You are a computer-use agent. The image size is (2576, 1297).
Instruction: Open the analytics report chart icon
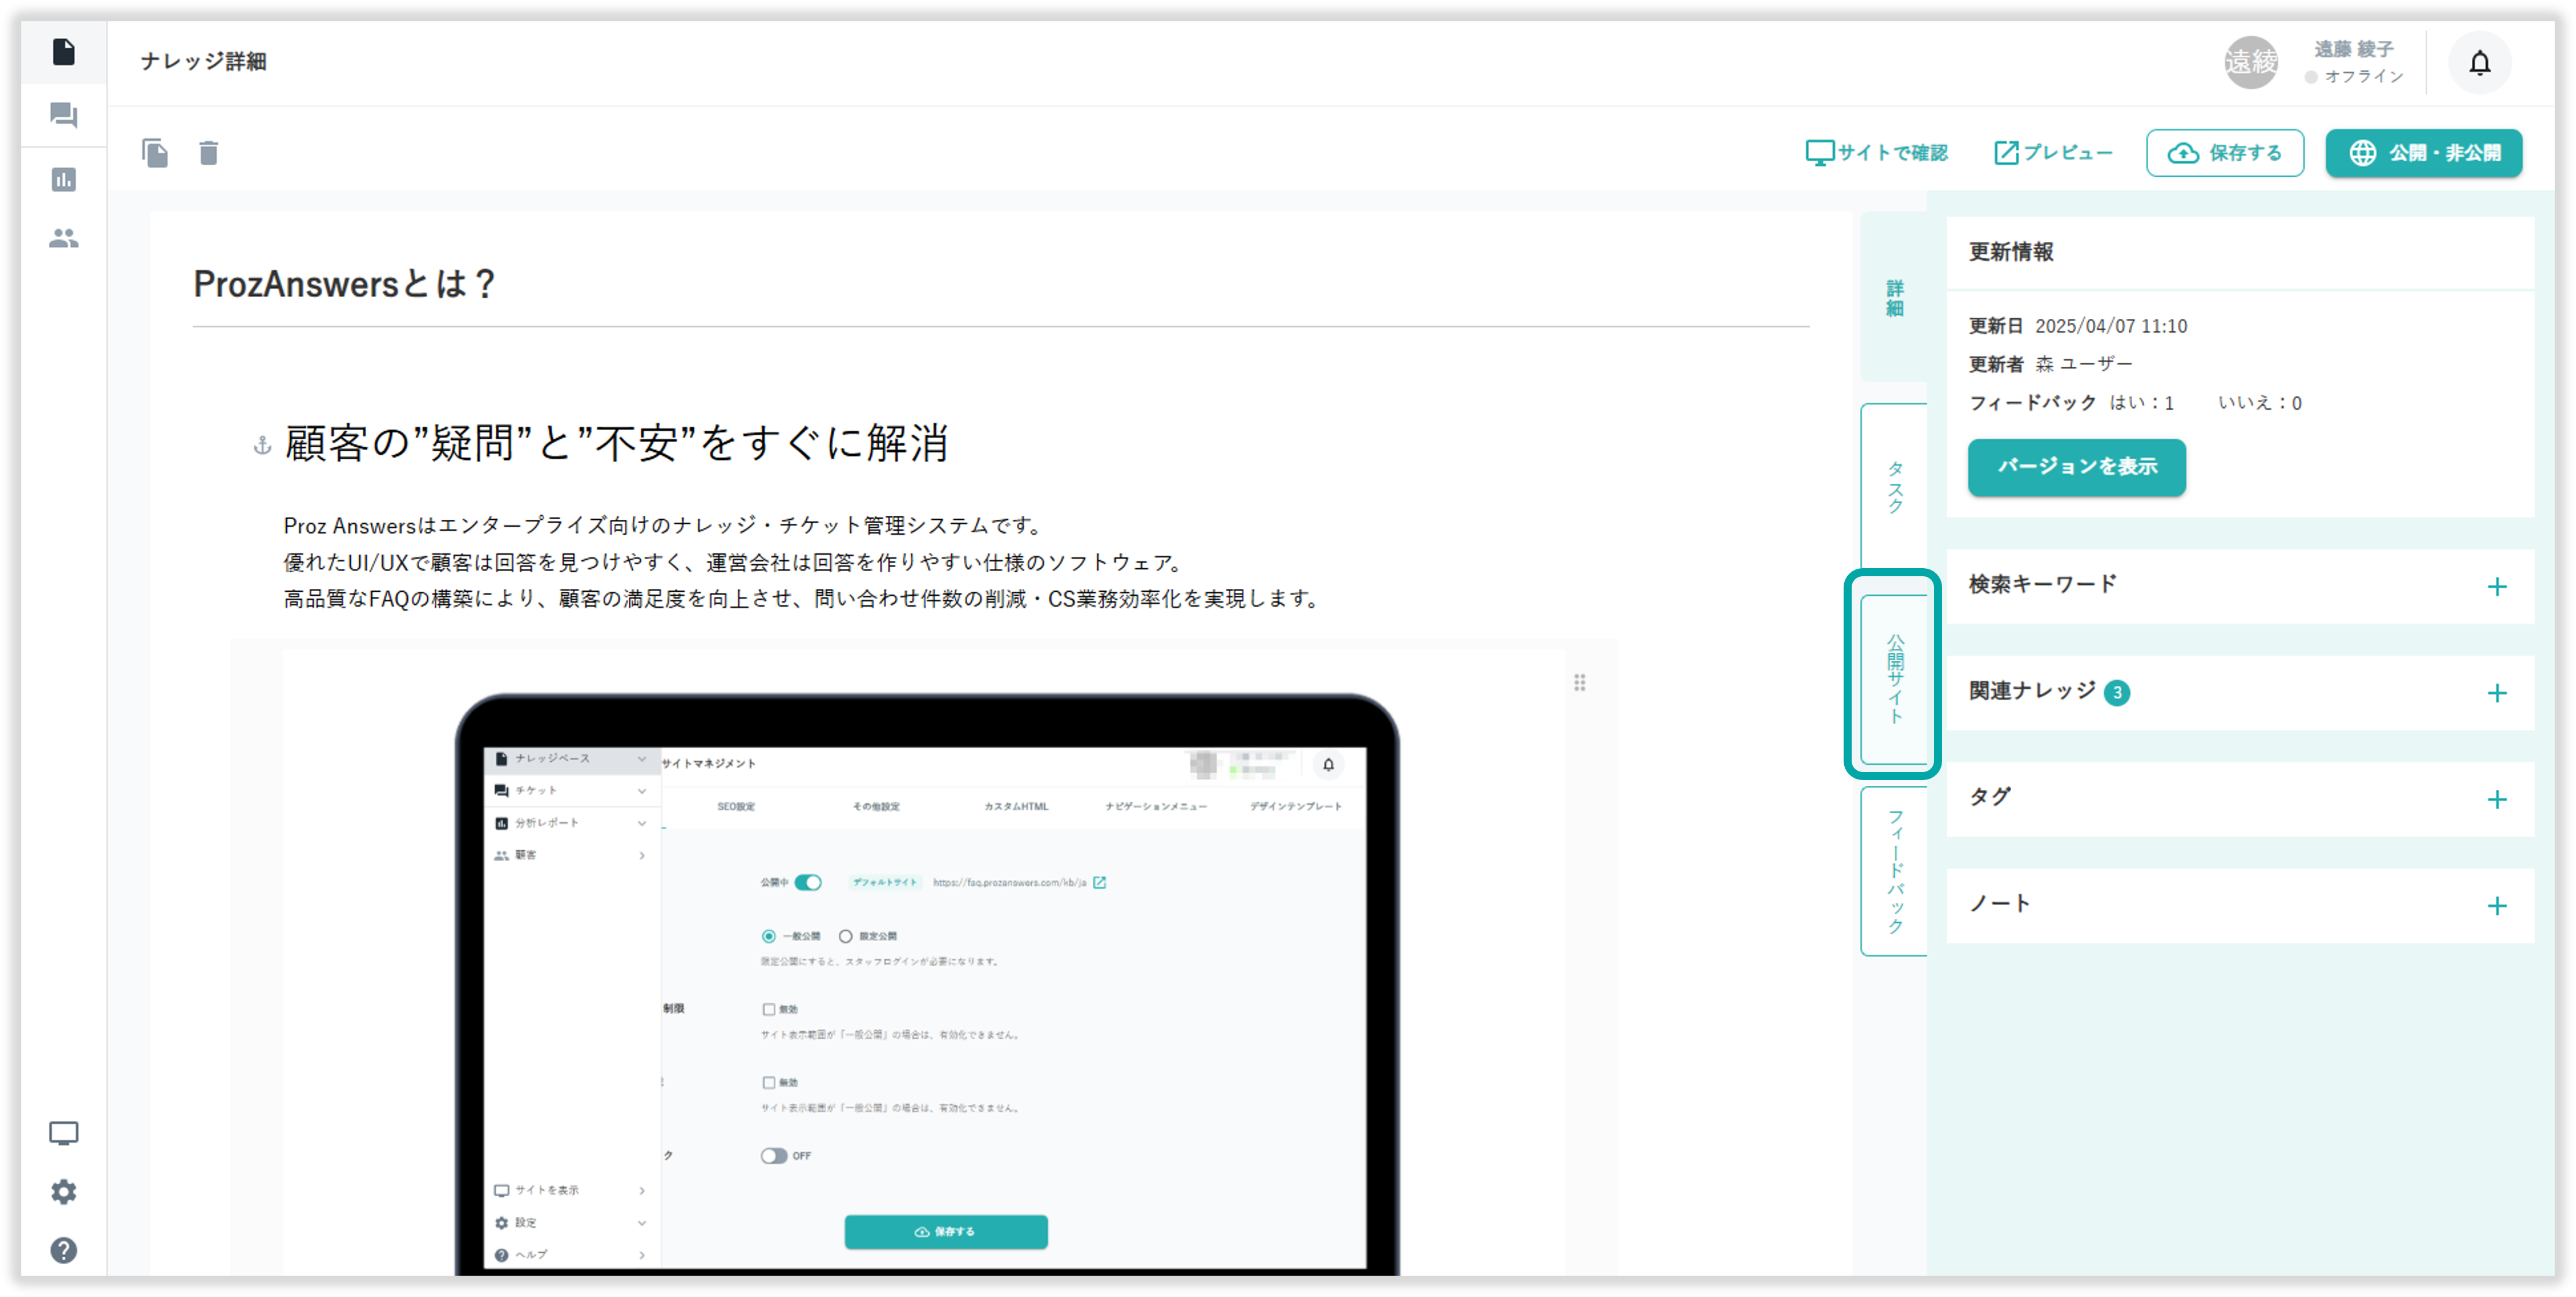click(x=63, y=179)
